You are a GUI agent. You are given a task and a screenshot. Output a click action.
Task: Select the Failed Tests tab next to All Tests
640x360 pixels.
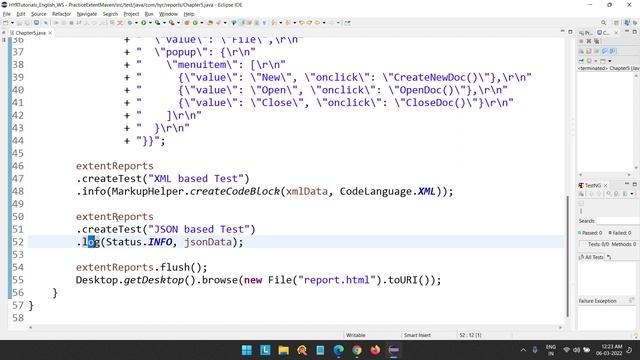pos(609,257)
